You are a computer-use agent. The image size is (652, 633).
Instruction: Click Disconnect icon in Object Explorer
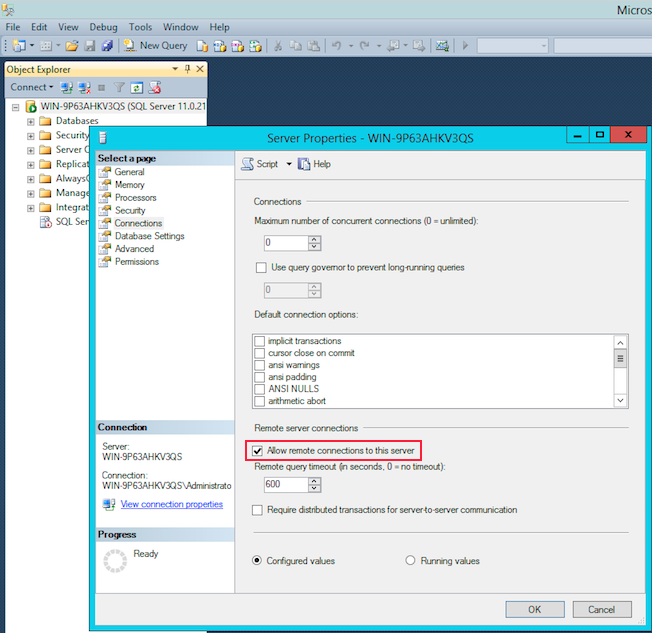tap(84, 88)
